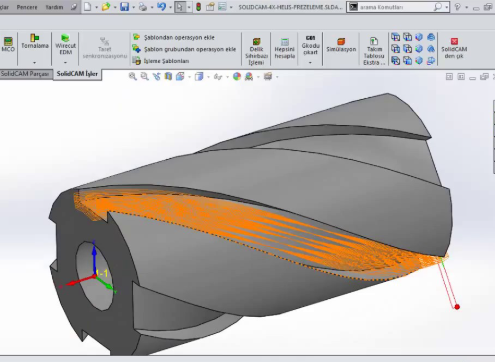Click the Previous View icon
495x362 pixels.
pyautogui.click(x=156, y=76)
